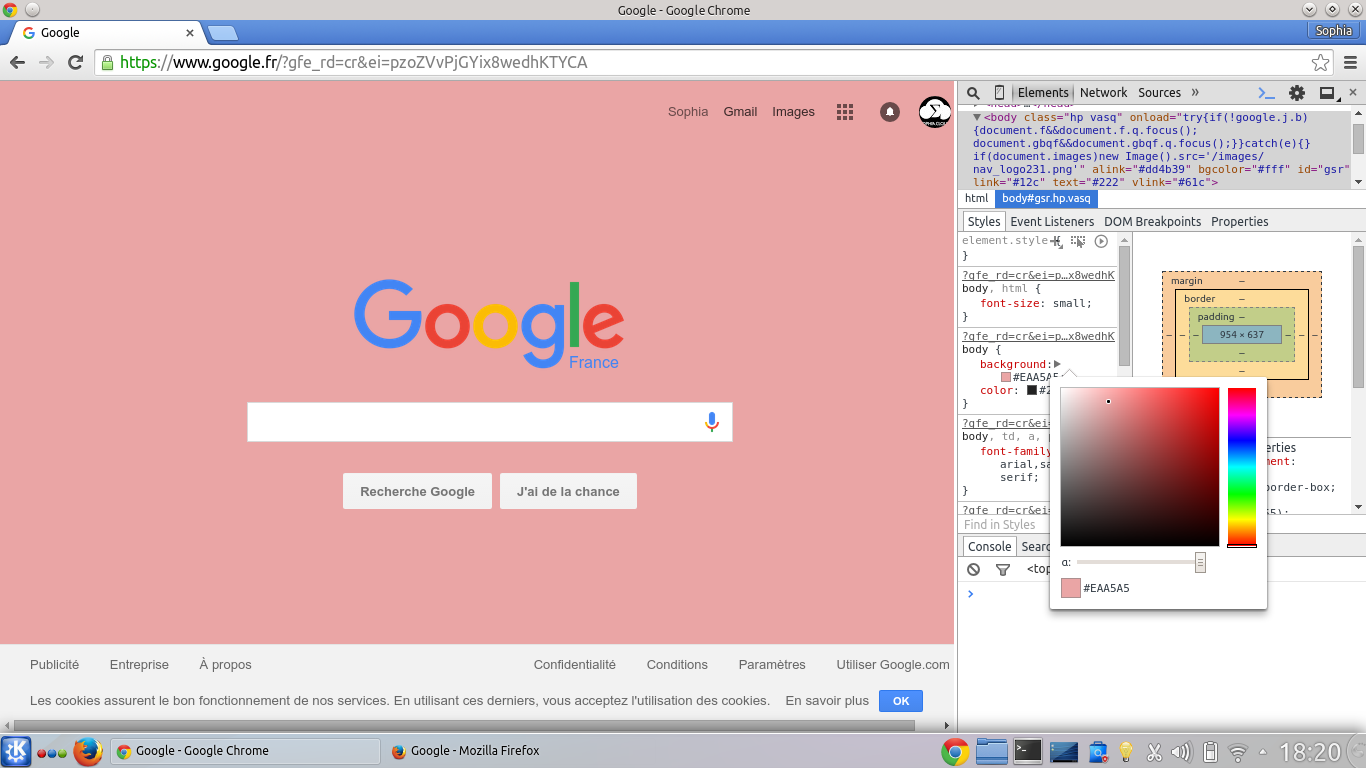Click the DevTools inspect element magnifier icon
The image size is (1366, 768).
click(973, 92)
